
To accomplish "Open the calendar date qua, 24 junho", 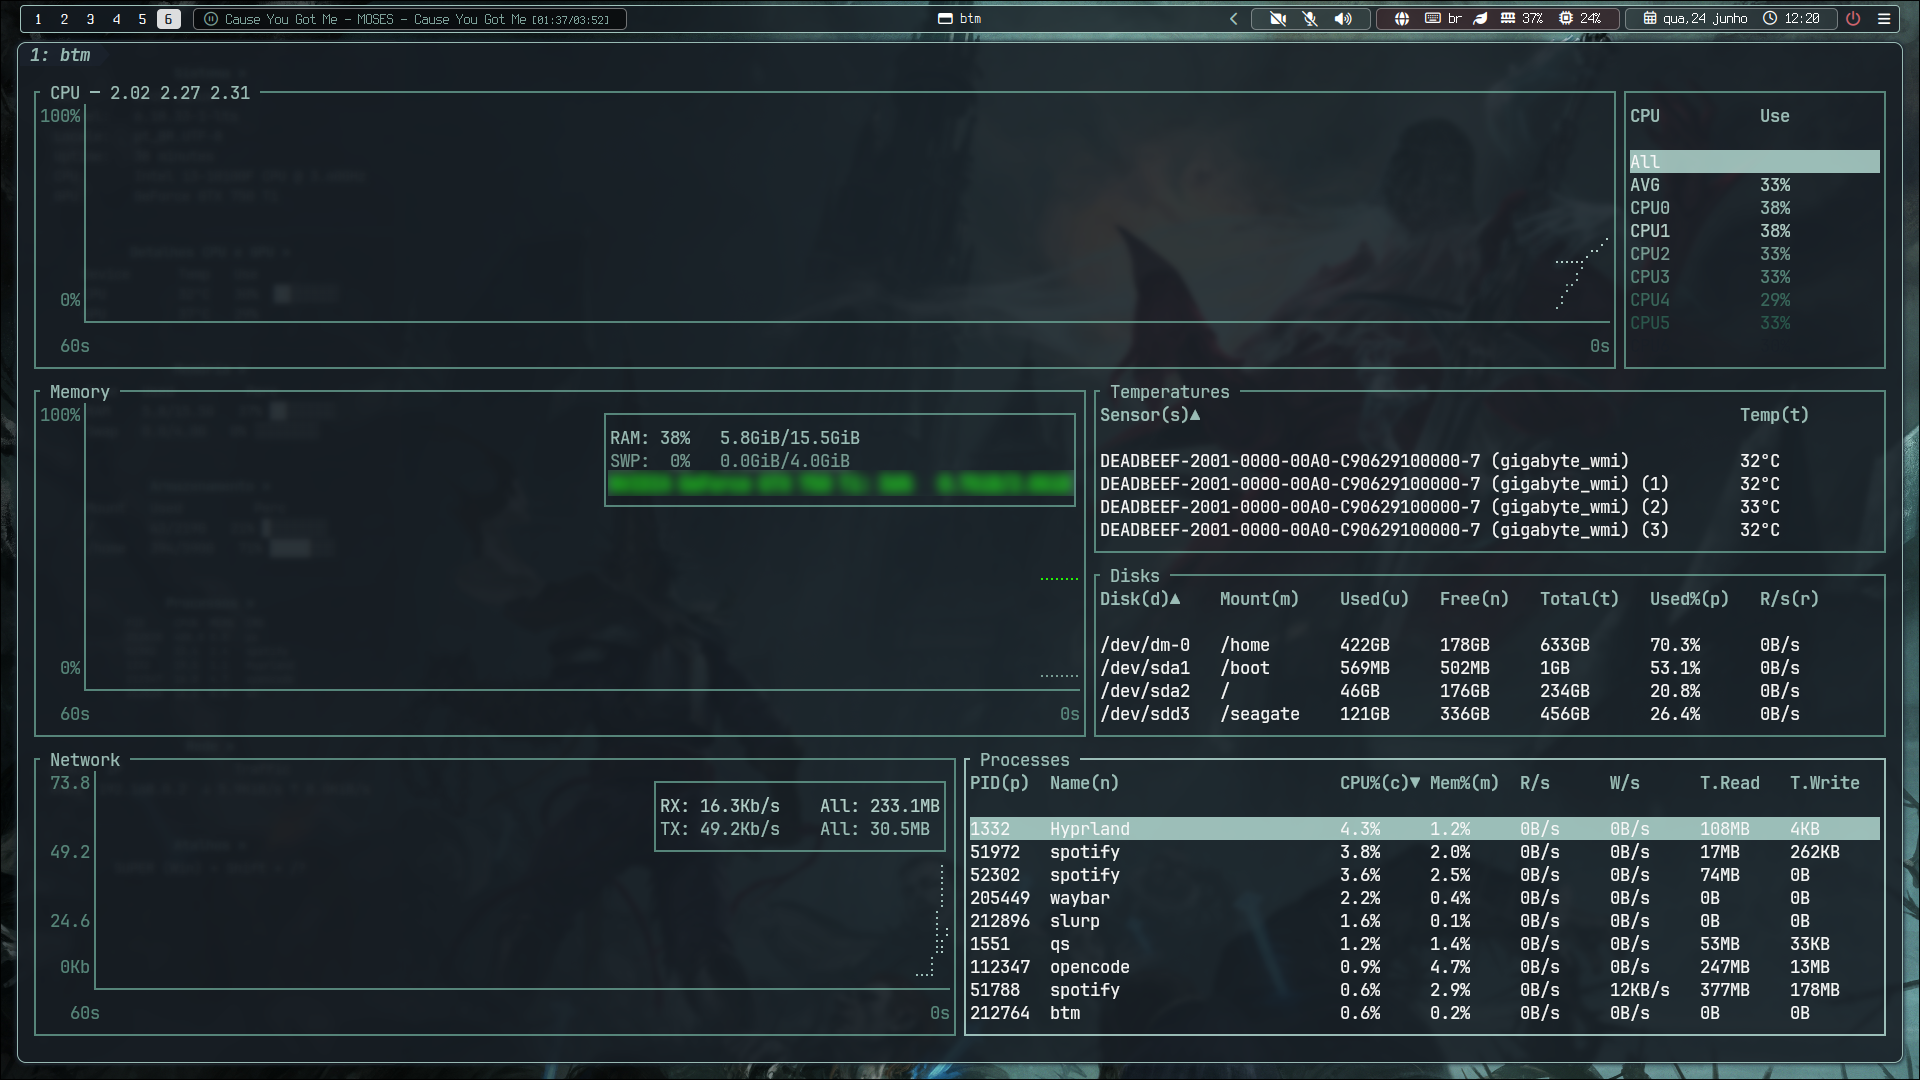I will (x=1695, y=19).
